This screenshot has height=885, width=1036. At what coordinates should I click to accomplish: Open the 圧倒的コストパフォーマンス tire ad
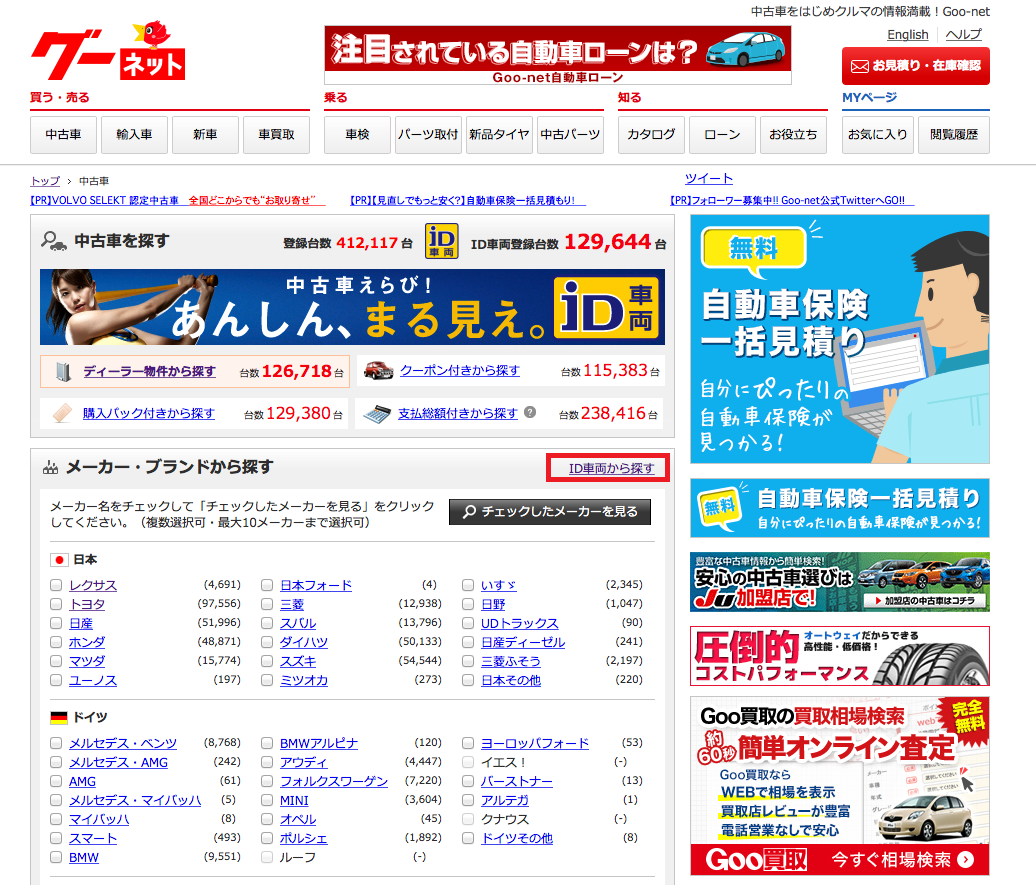pyautogui.click(x=840, y=656)
